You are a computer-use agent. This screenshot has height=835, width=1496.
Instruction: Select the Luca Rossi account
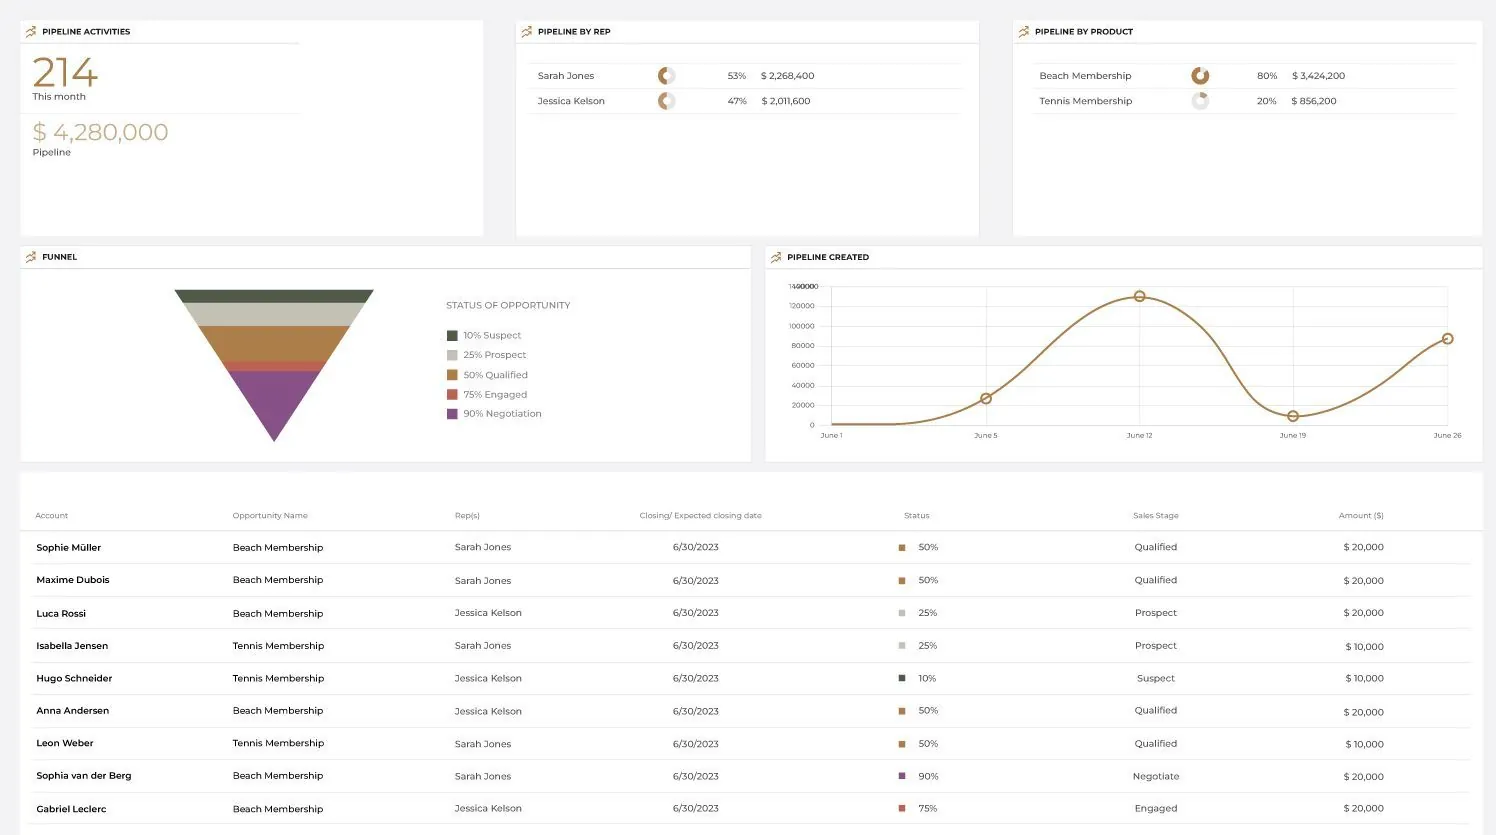(x=61, y=613)
